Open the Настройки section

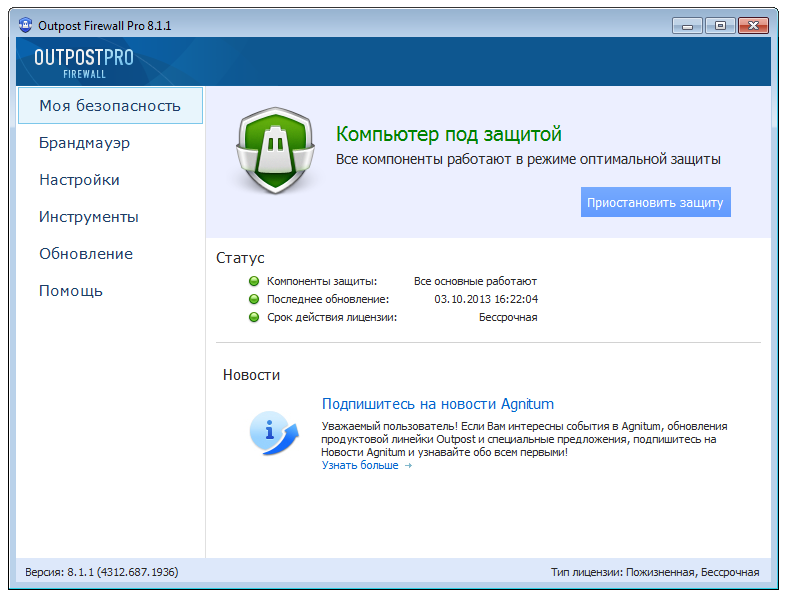[80, 180]
